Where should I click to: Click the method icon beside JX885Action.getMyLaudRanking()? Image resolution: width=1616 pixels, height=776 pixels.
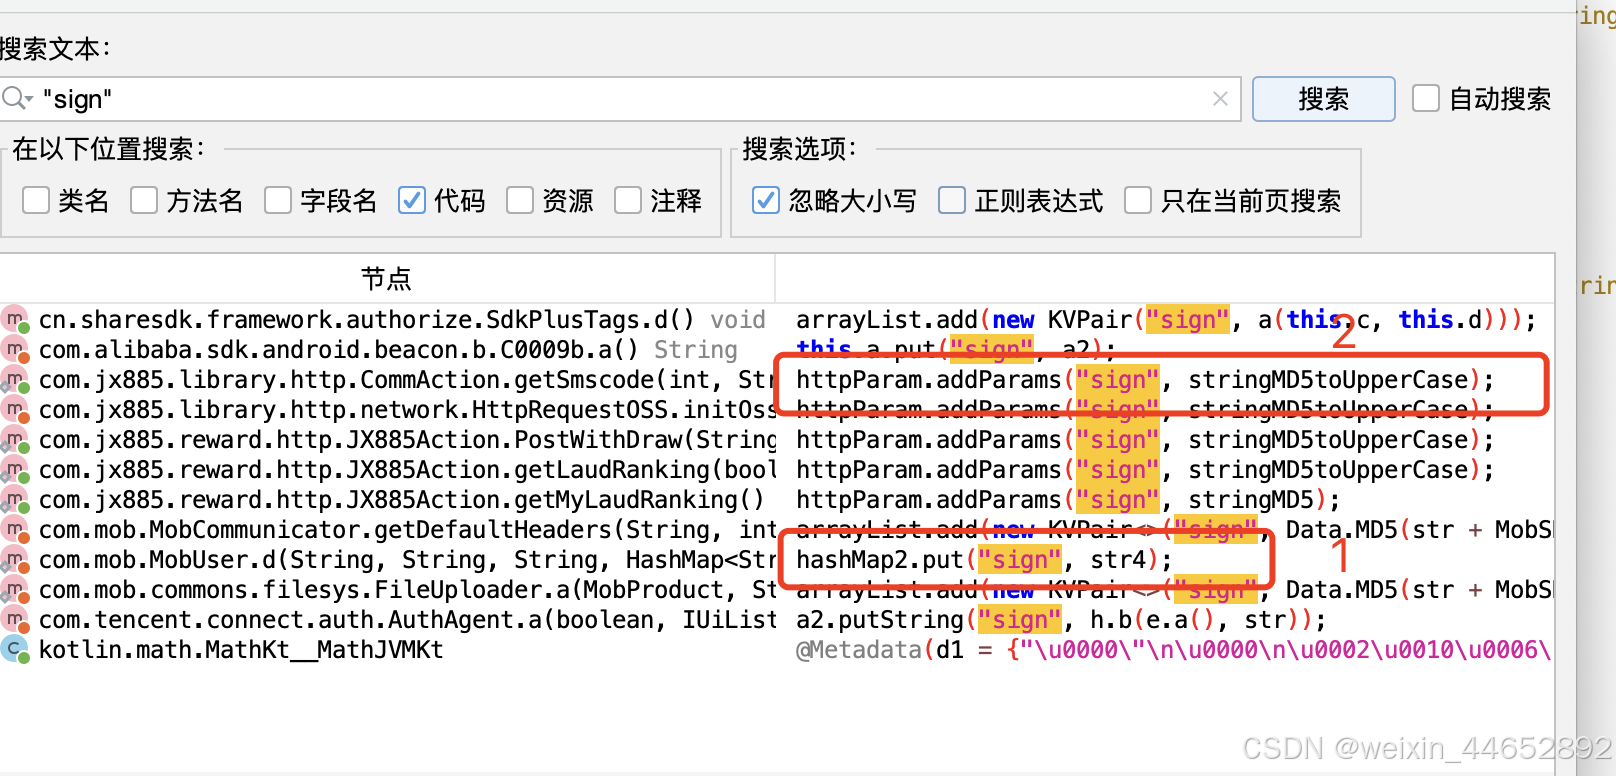(x=15, y=500)
